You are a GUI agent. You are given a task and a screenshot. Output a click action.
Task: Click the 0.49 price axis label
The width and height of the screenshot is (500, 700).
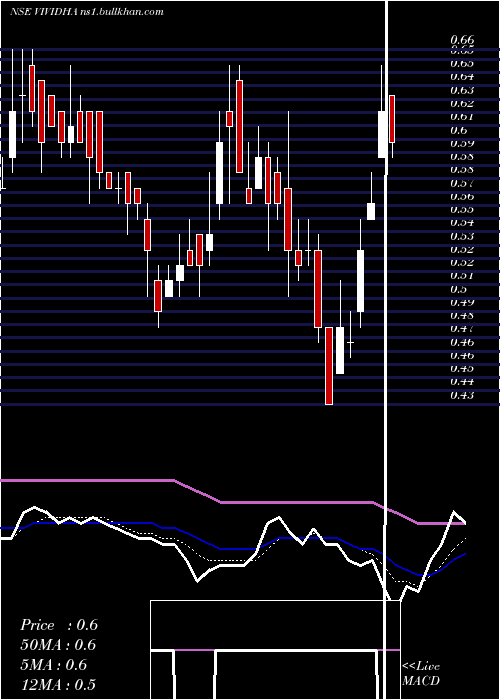click(x=462, y=302)
